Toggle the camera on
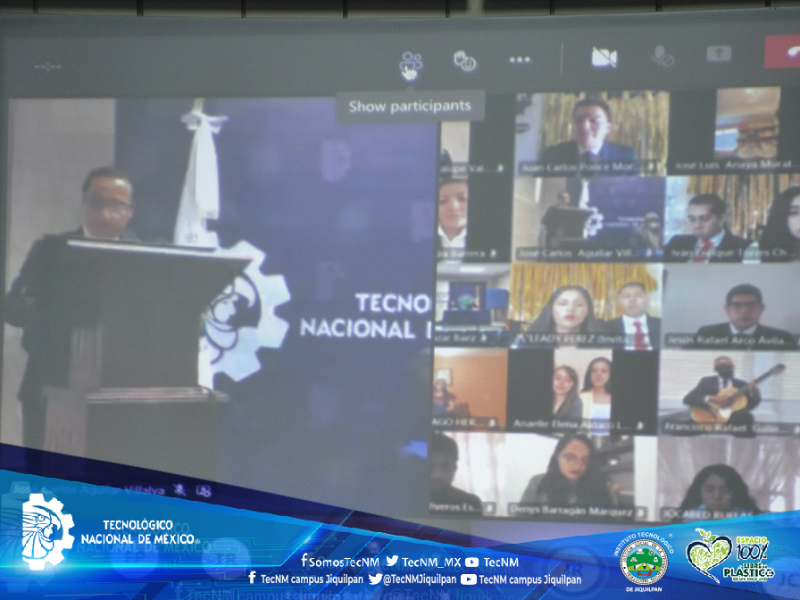Screen dimensions: 800x600 click(x=604, y=57)
